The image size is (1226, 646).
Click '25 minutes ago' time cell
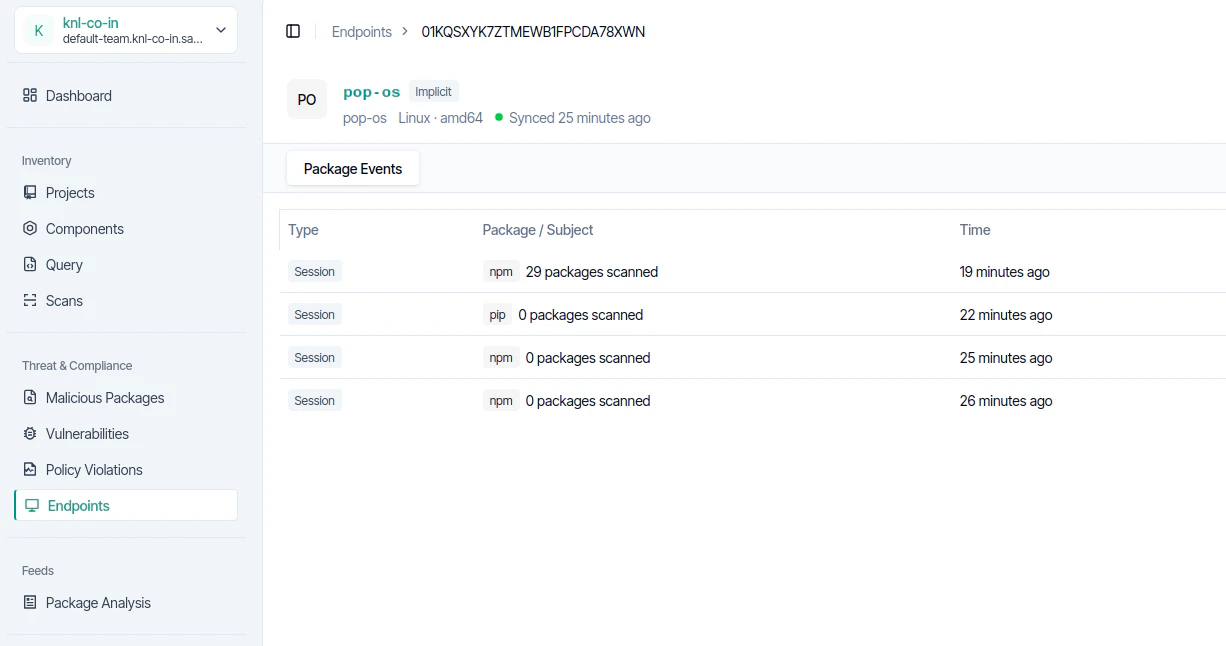tap(1006, 358)
